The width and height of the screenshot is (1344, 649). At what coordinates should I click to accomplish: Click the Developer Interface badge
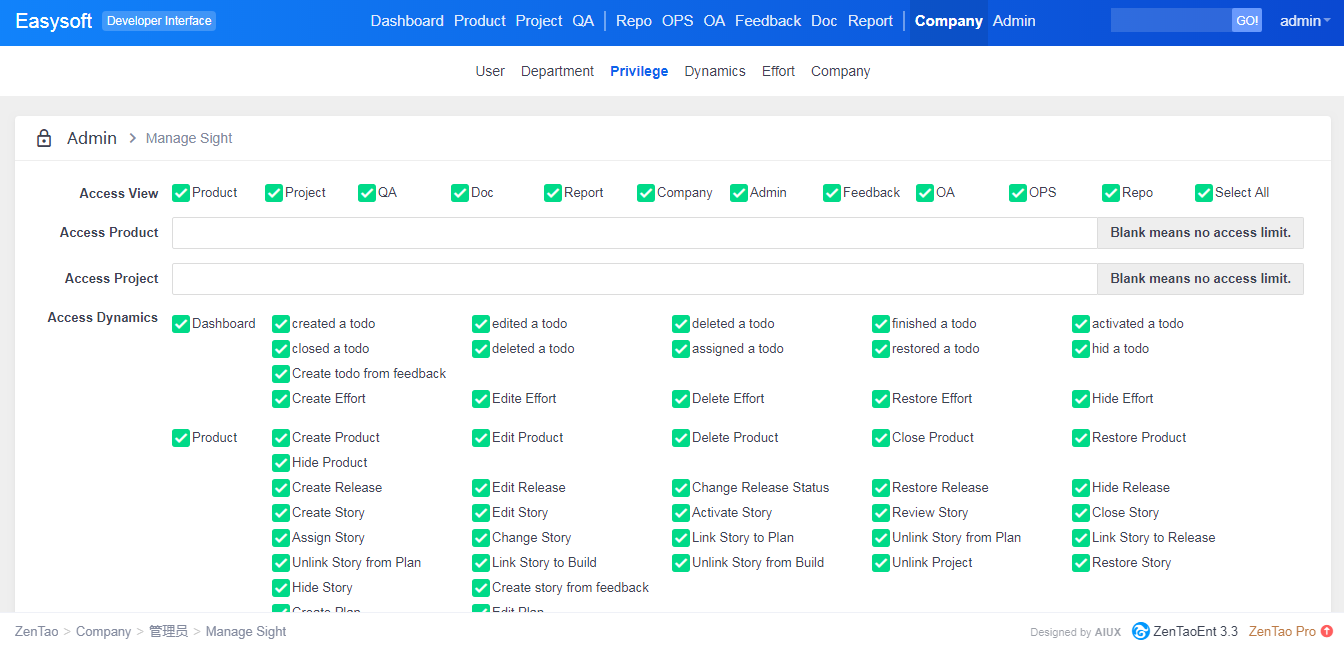click(159, 21)
